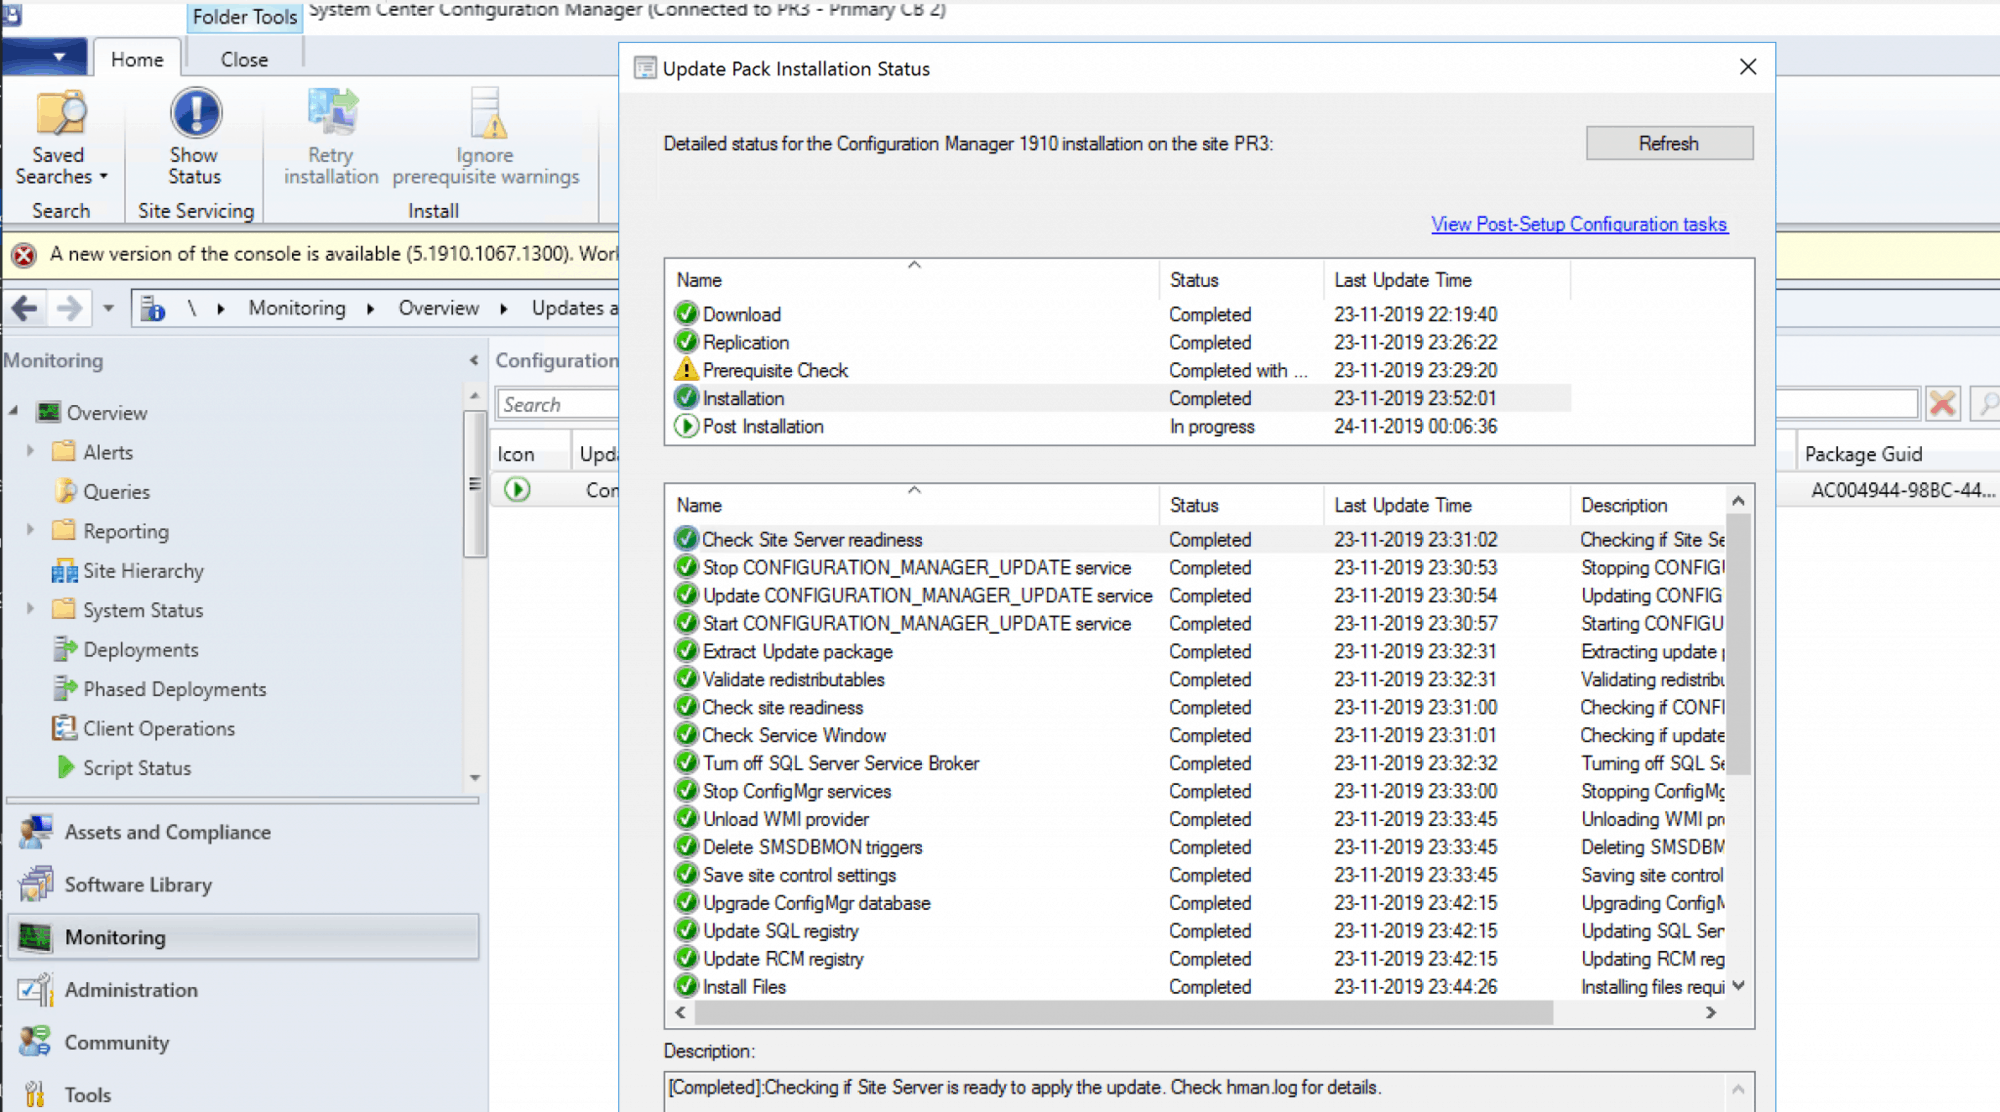Image resolution: width=2000 pixels, height=1112 pixels.
Task: Click the Package Guid column header
Action: click(1898, 454)
